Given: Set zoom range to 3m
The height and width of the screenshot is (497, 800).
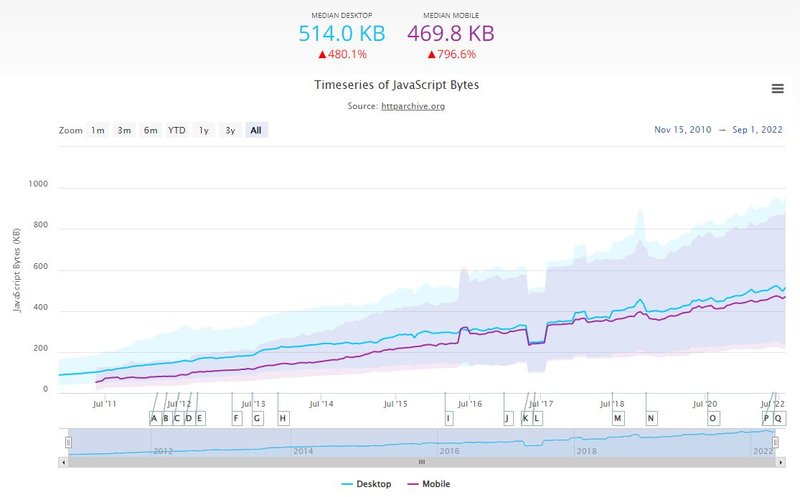Looking at the screenshot, I should pos(124,130).
